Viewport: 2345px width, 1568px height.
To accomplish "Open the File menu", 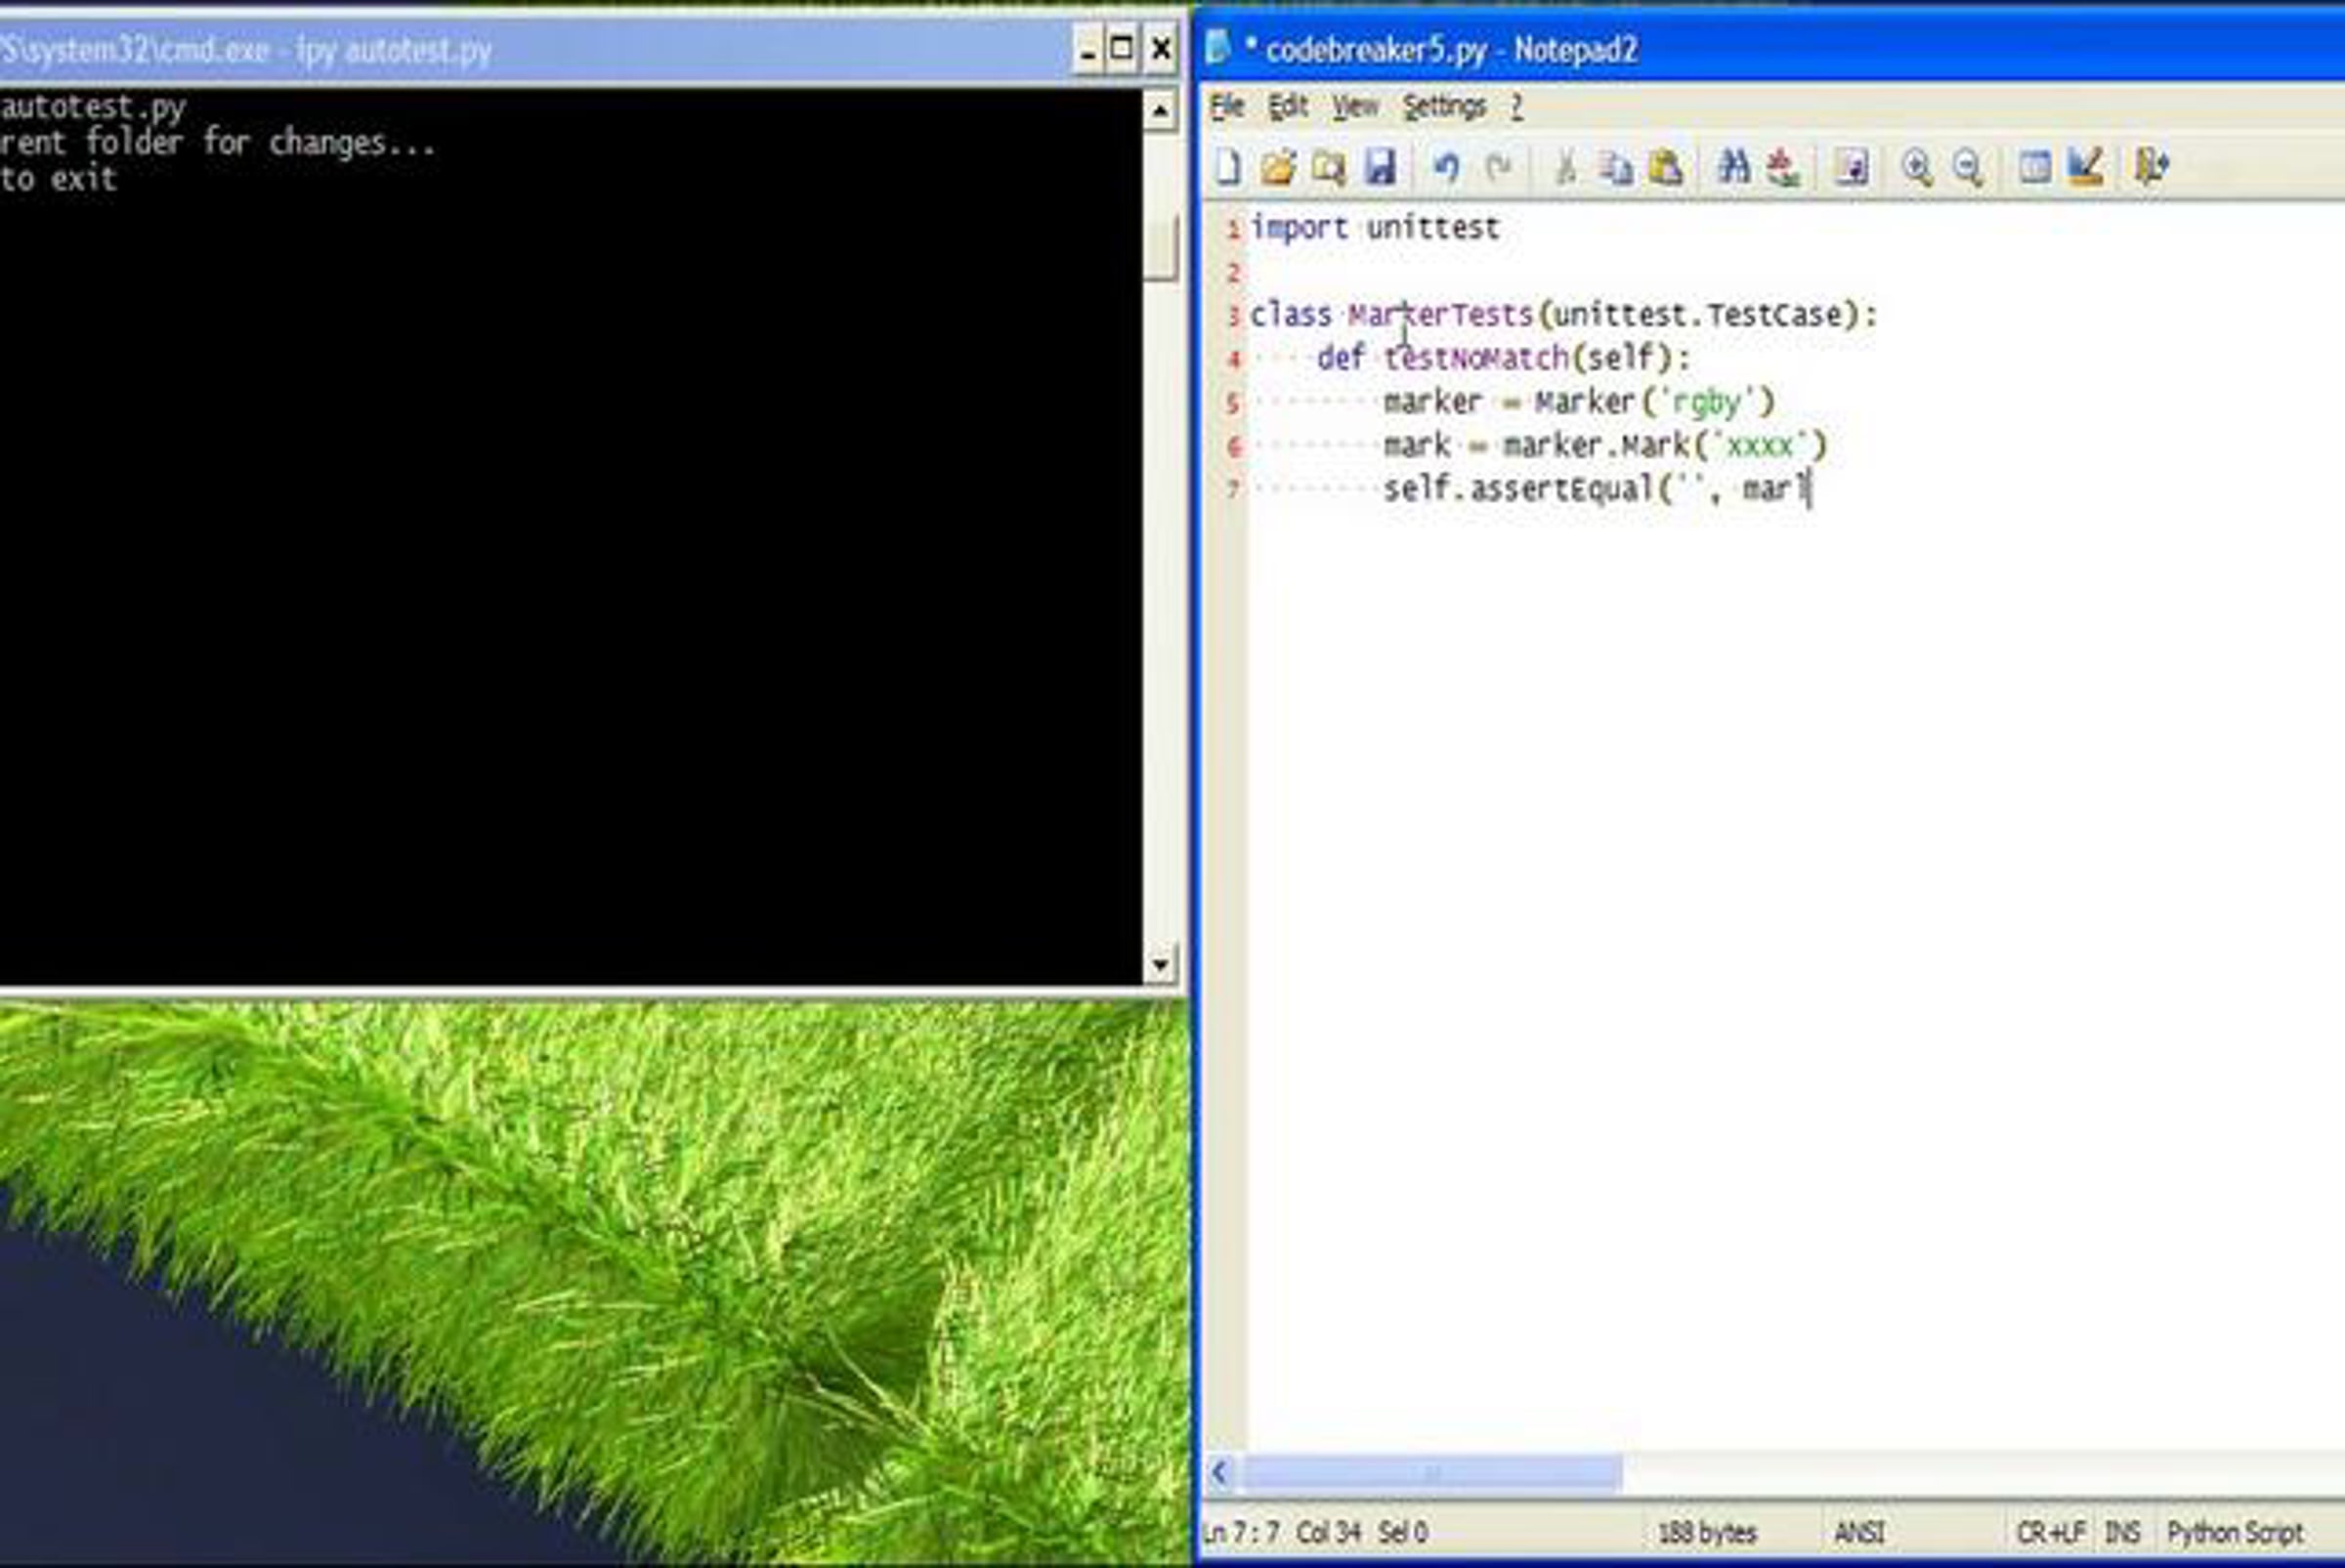I will (x=1227, y=106).
